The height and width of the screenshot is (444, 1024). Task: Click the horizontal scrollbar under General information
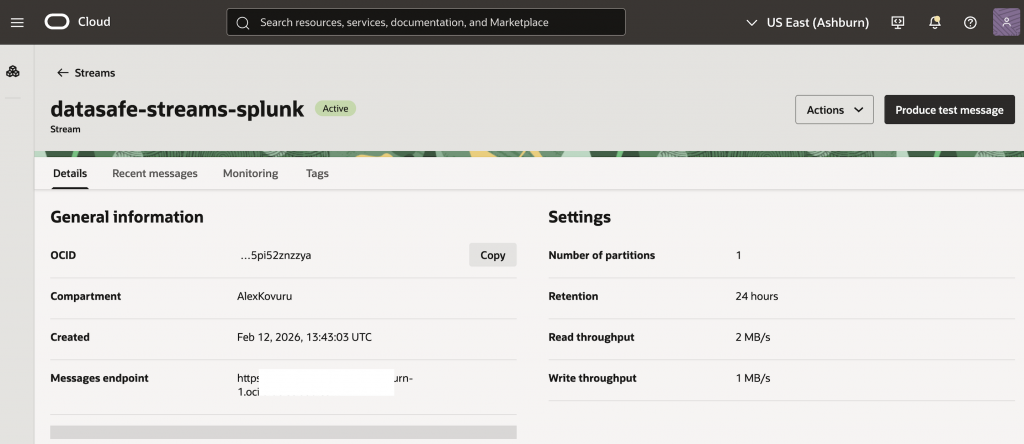click(283, 432)
